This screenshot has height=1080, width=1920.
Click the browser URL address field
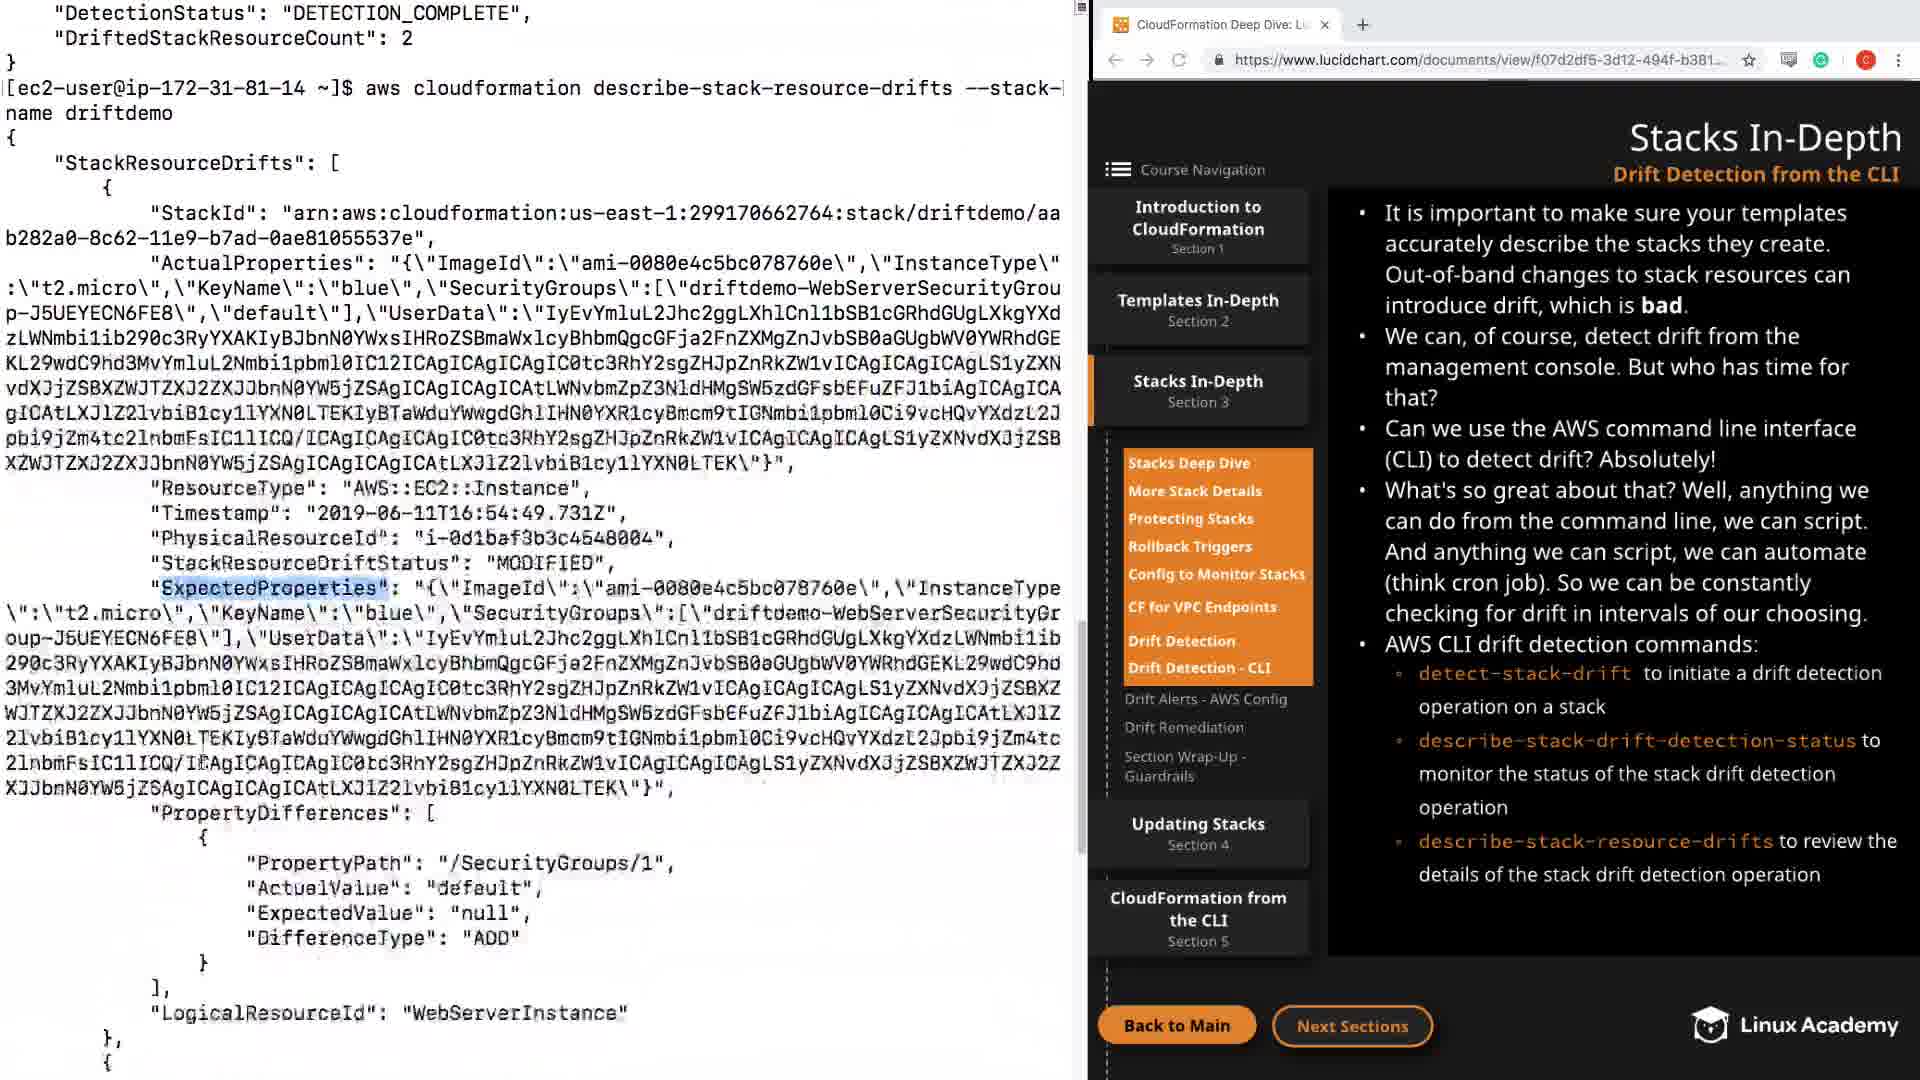click(x=1478, y=60)
